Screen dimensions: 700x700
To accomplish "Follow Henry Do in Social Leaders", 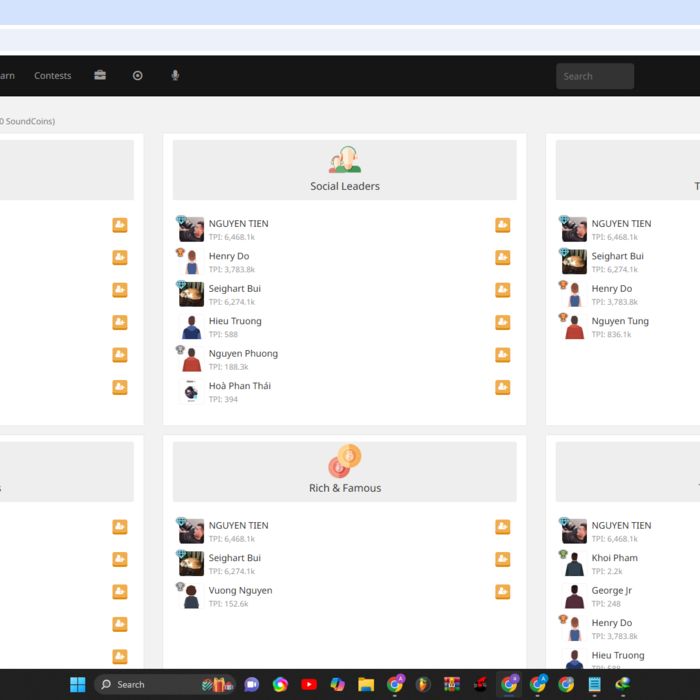I will tap(502, 258).
